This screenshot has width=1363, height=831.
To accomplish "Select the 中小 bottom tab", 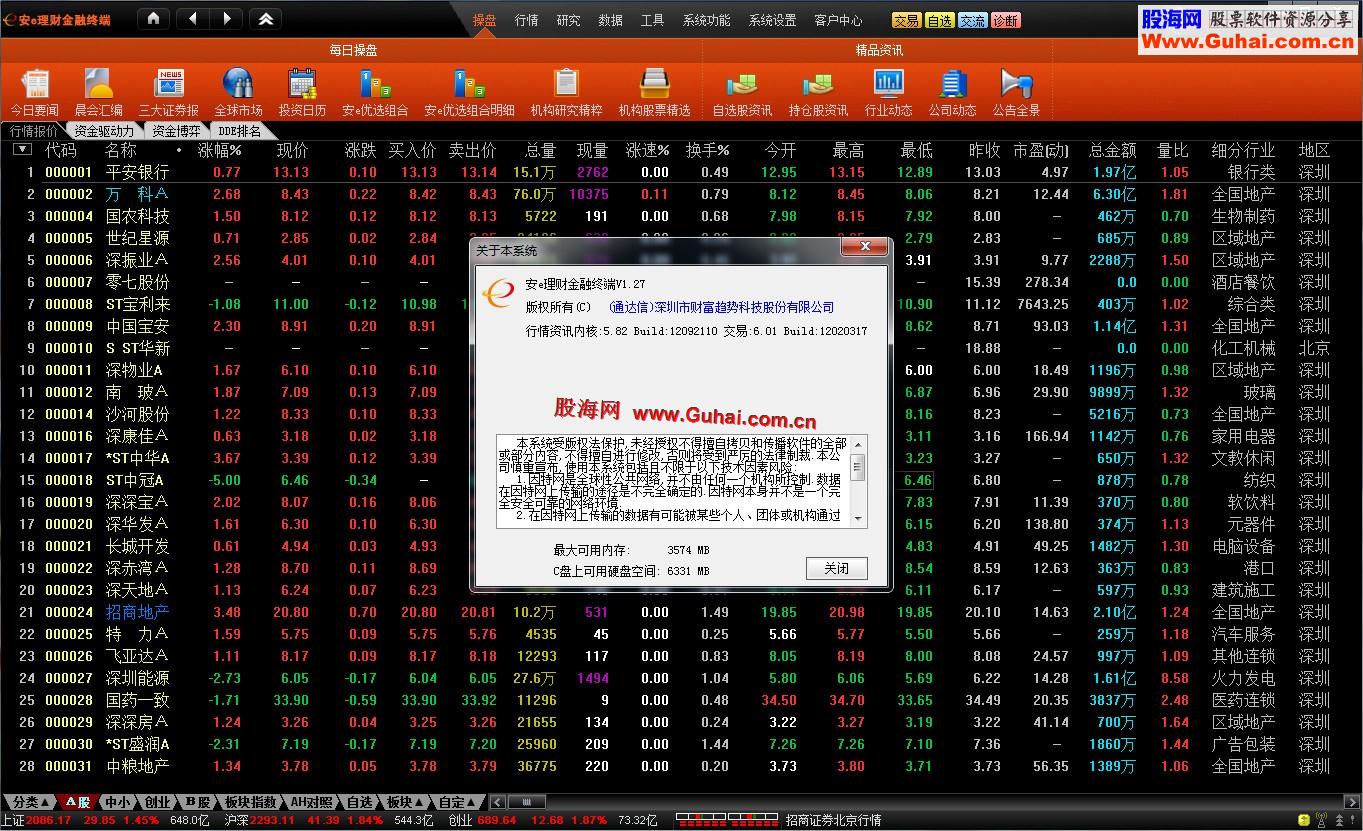I will point(118,802).
